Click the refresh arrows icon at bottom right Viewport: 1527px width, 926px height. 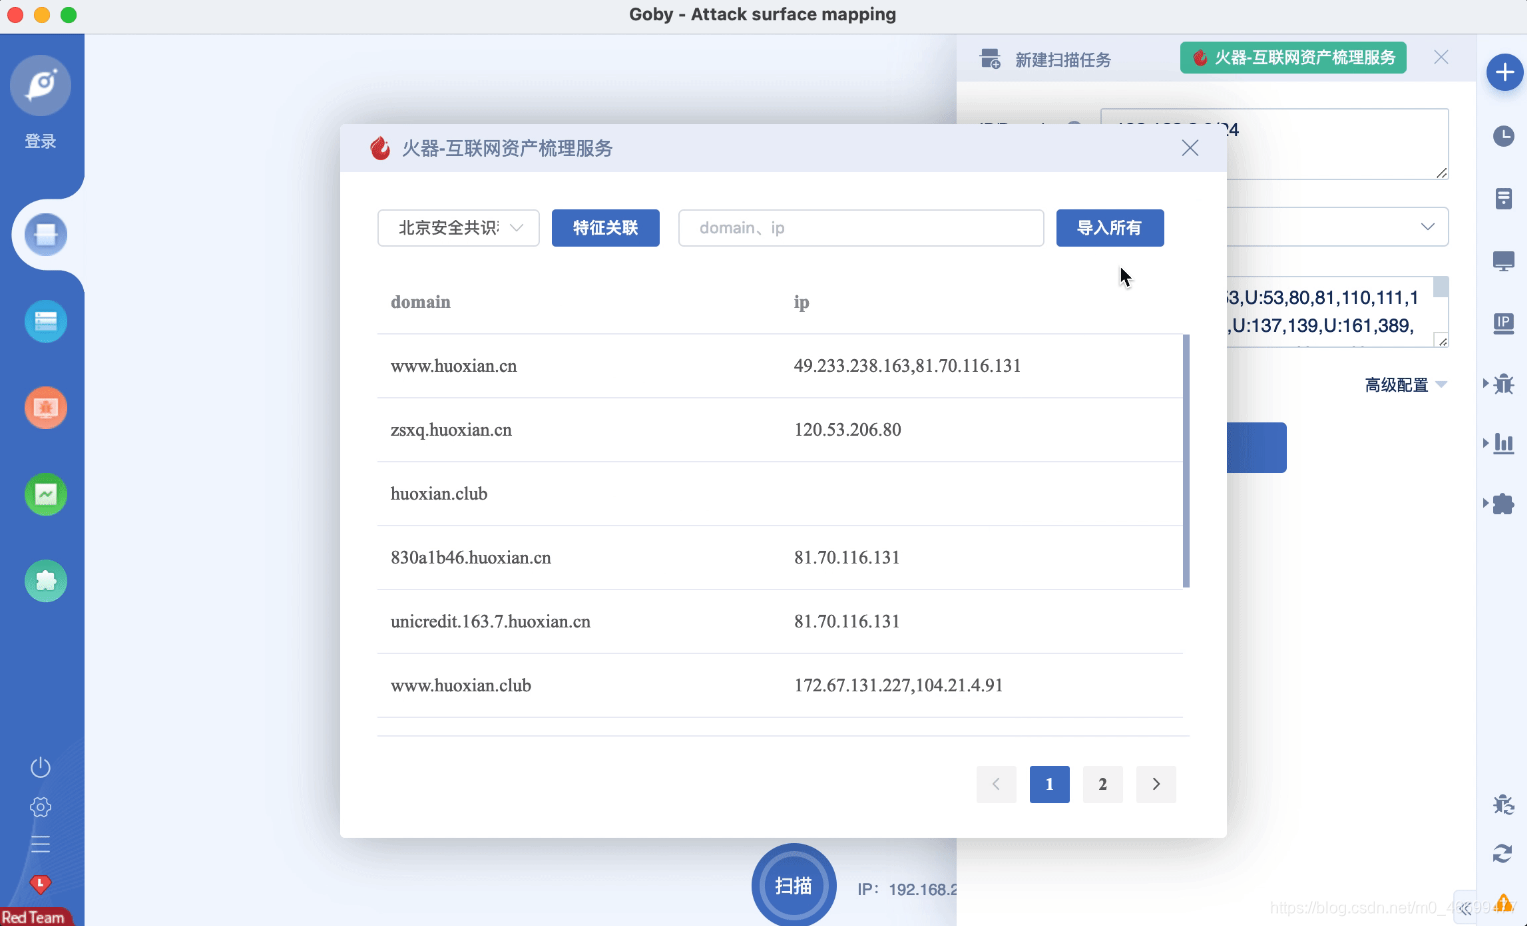click(x=1503, y=853)
